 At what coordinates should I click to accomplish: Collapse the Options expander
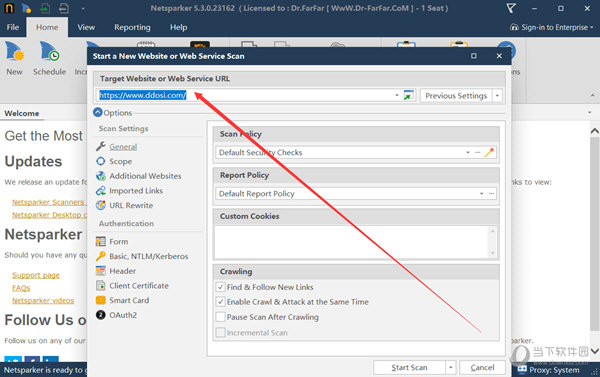tap(98, 113)
